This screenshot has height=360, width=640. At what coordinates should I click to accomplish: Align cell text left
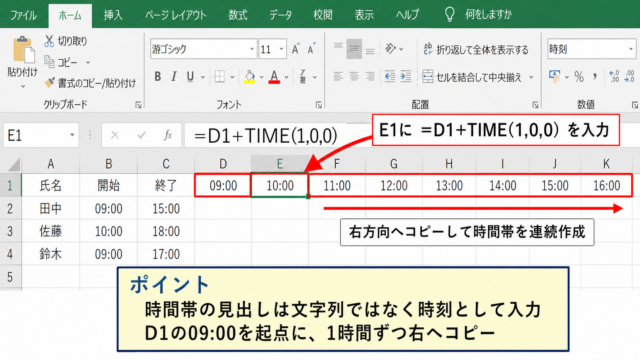(338, 76)
